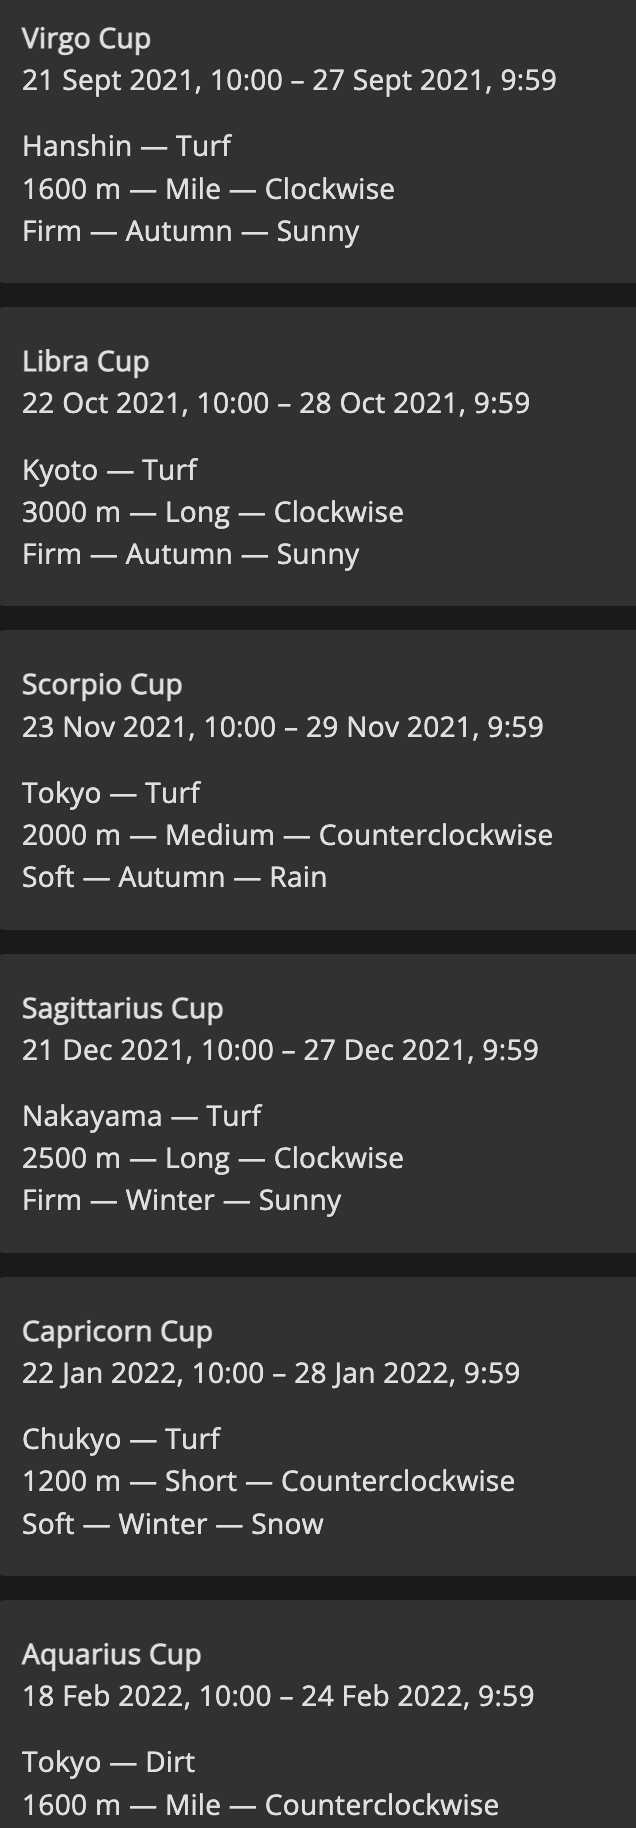This screenshot has width=636, height=1828.
Task: Open the Aquarius Cup title
Action: [111, 1655]
